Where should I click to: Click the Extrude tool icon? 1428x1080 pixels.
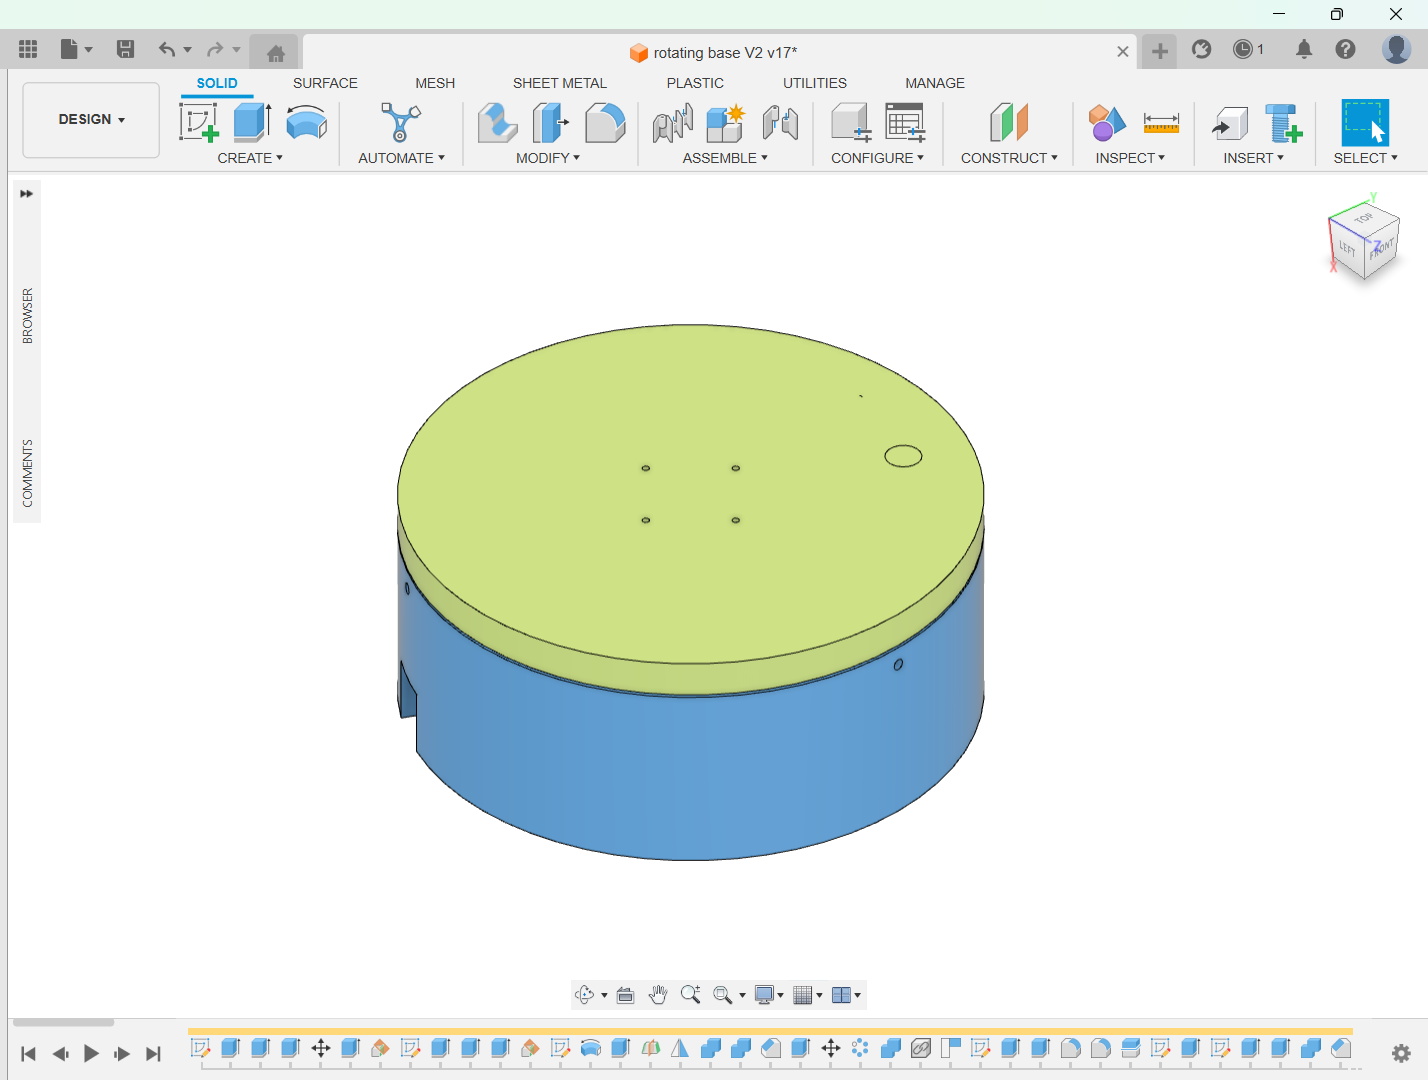point(252,123)
